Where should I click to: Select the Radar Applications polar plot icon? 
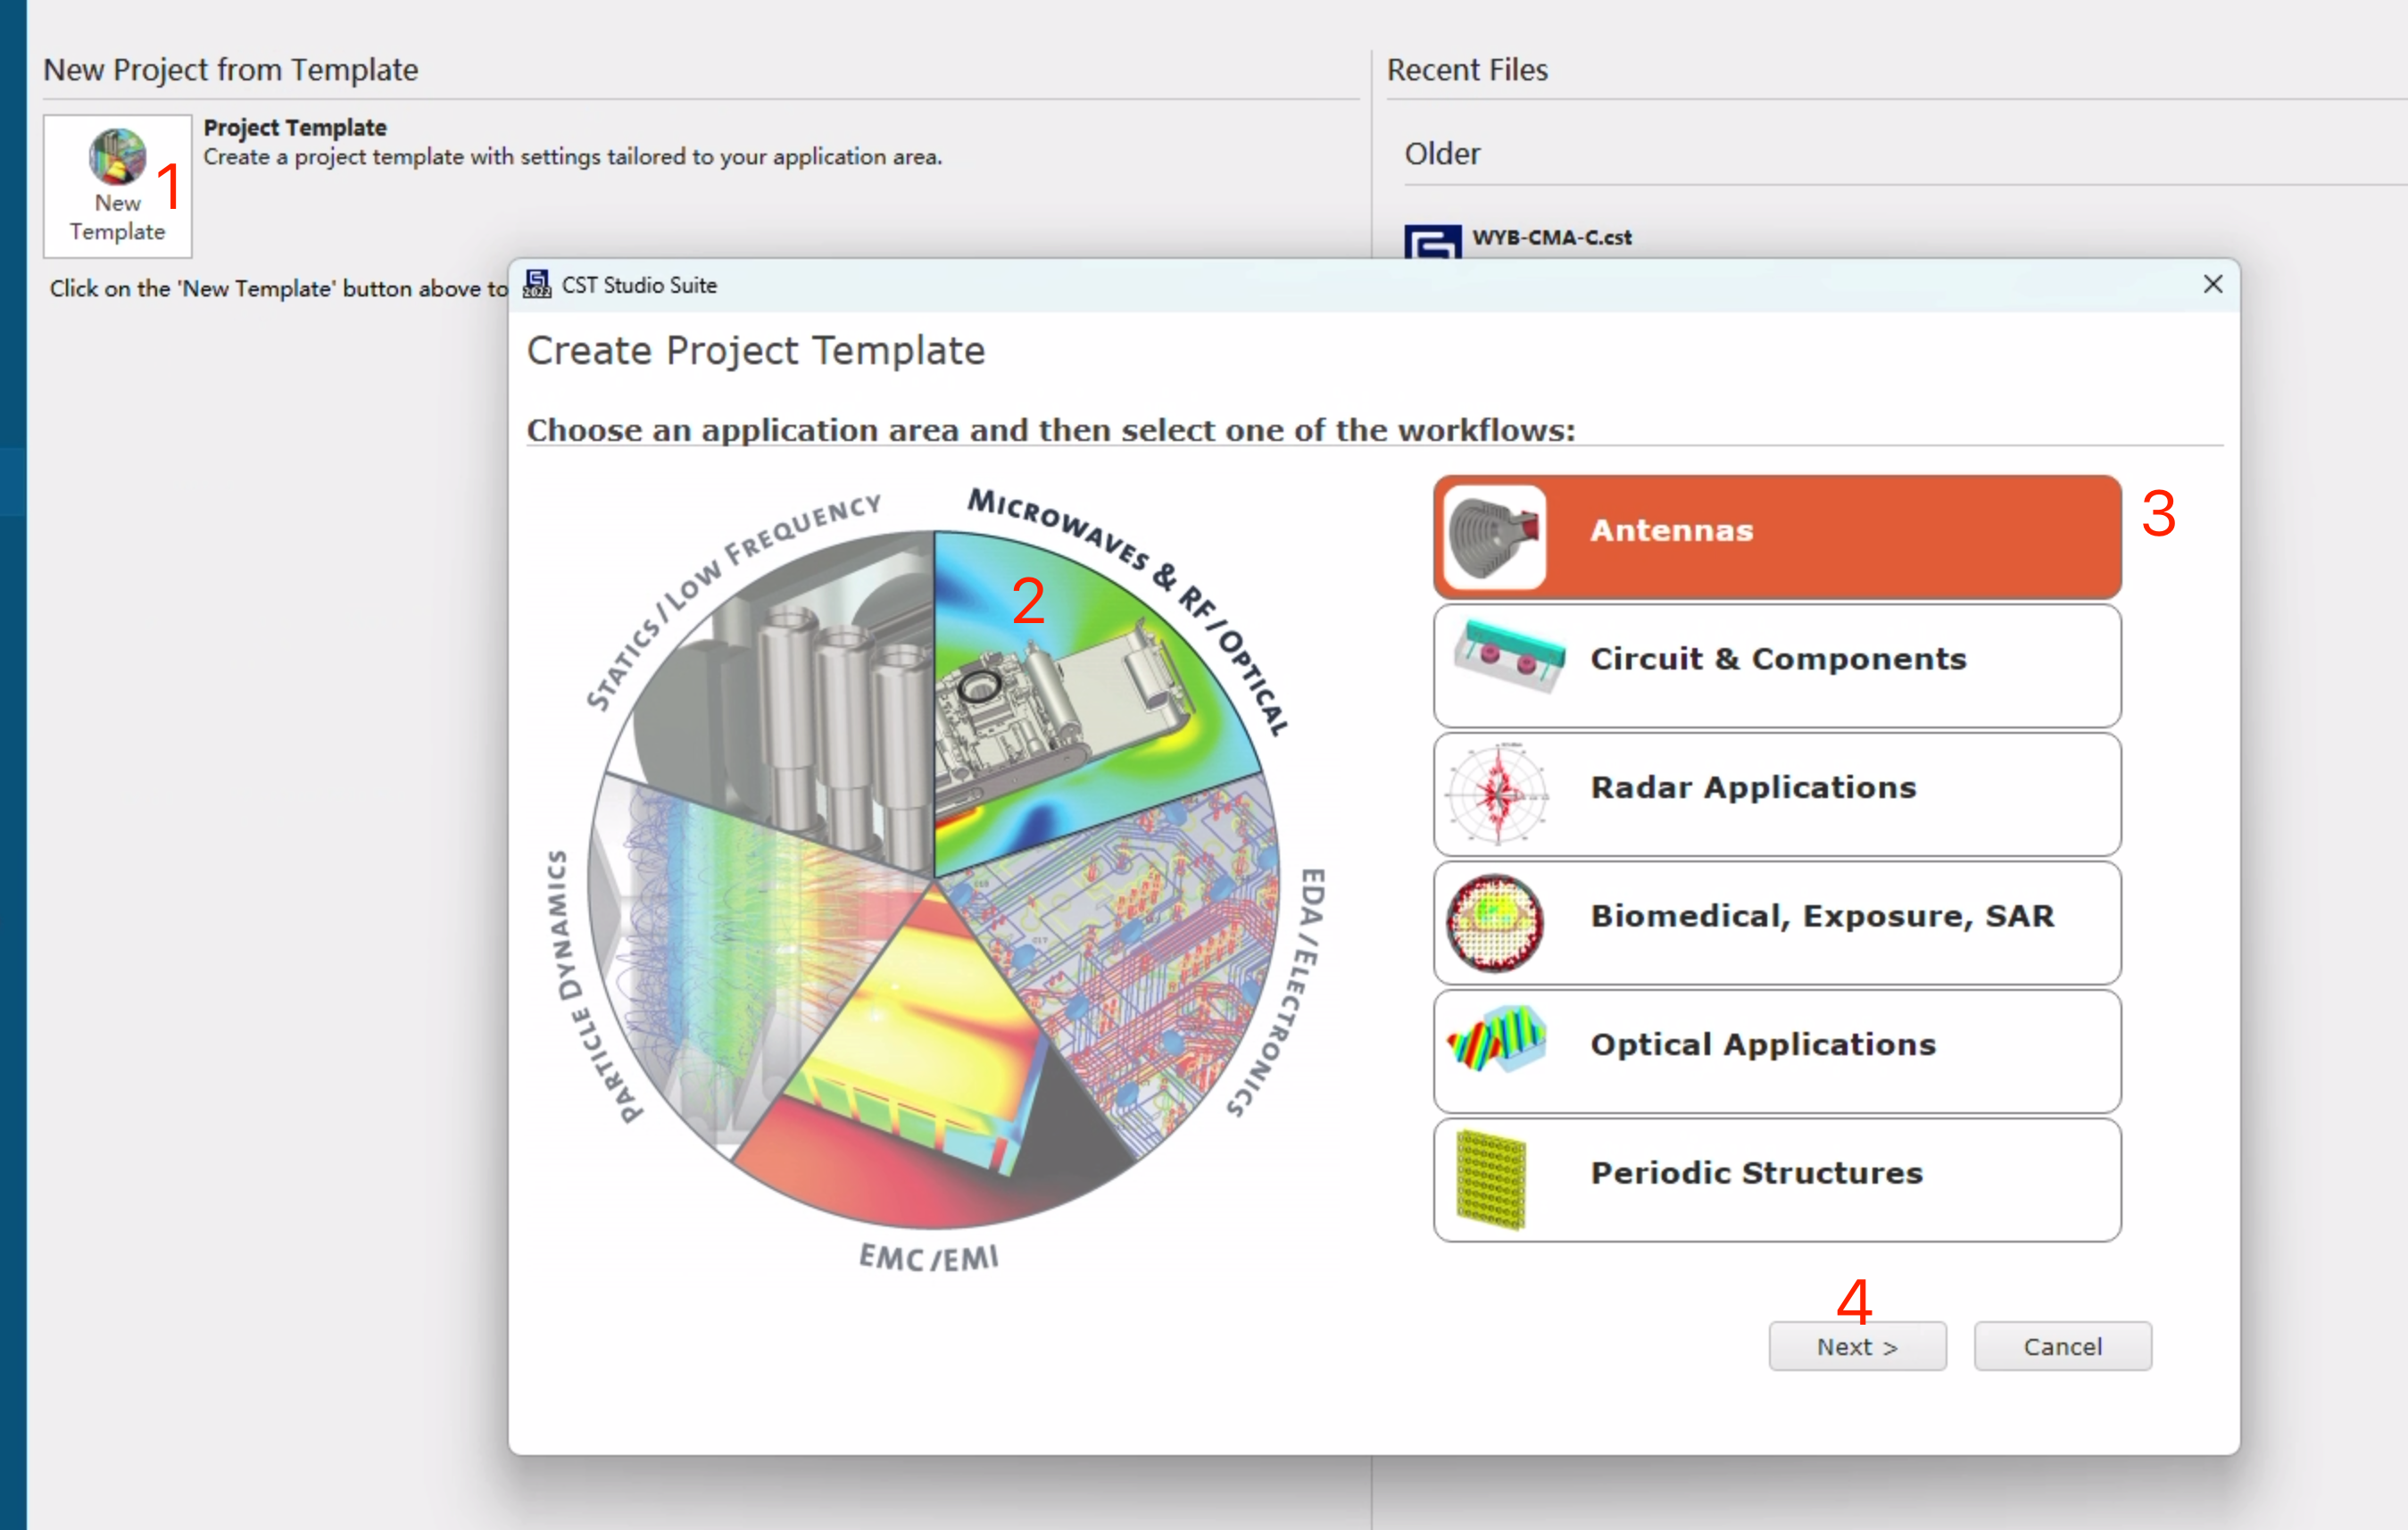pyautogui.click(x=1497, y=794)
